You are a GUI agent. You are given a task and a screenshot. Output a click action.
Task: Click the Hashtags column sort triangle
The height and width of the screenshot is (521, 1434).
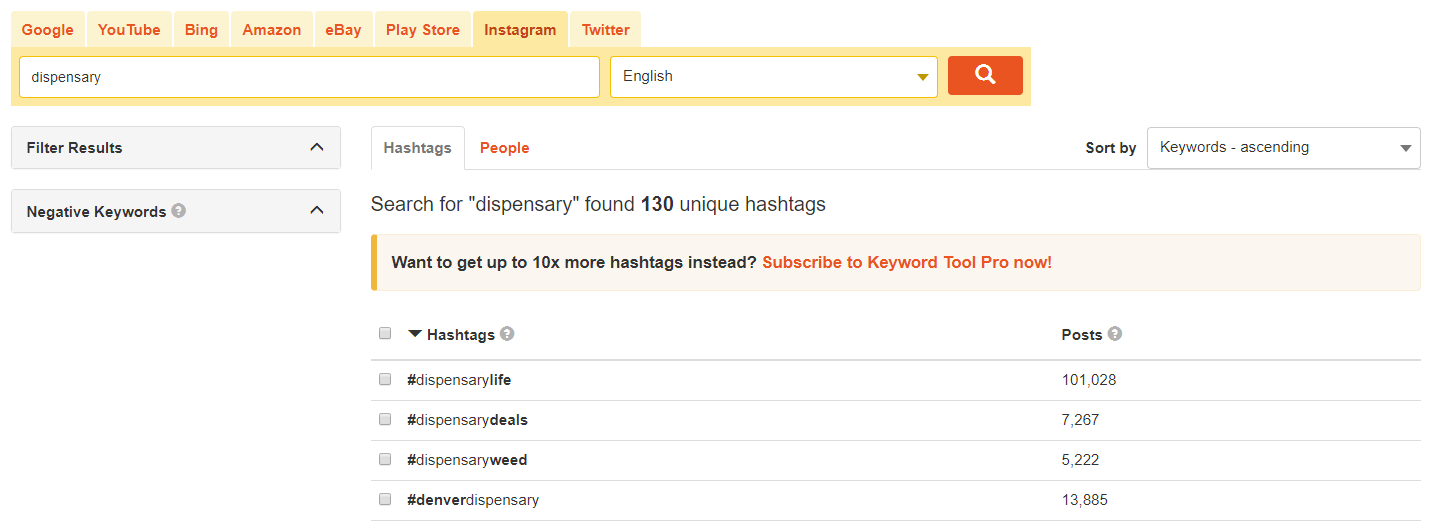click(x=415, y=334)
